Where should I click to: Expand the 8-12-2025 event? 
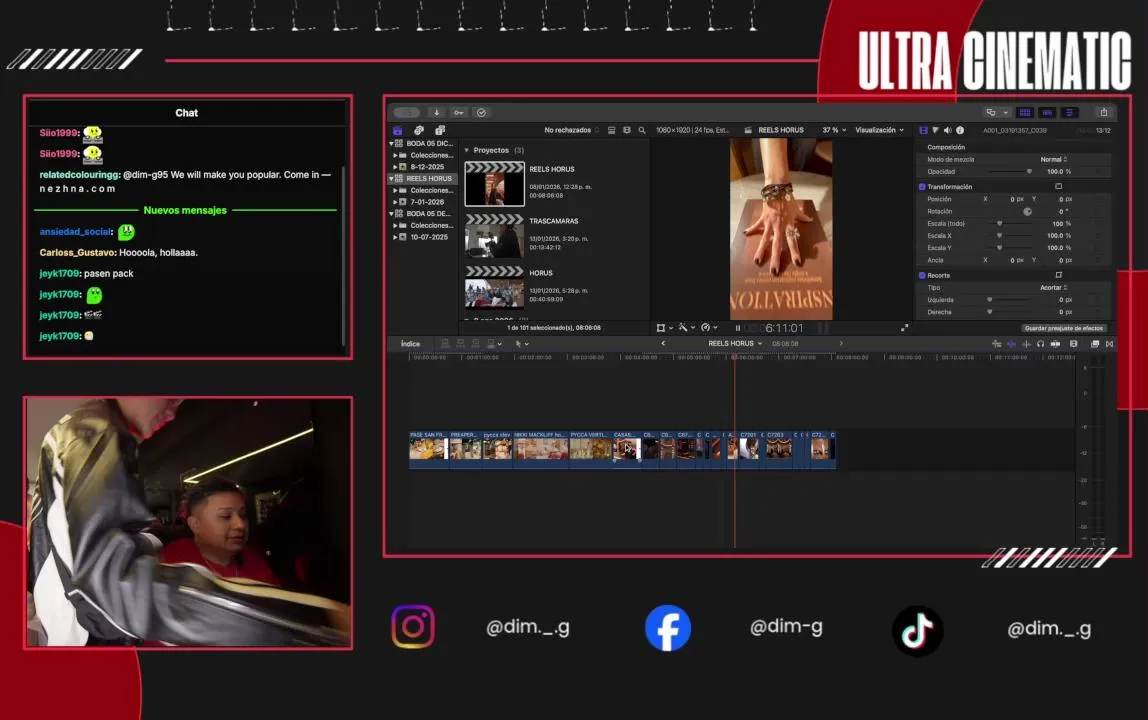395,167
